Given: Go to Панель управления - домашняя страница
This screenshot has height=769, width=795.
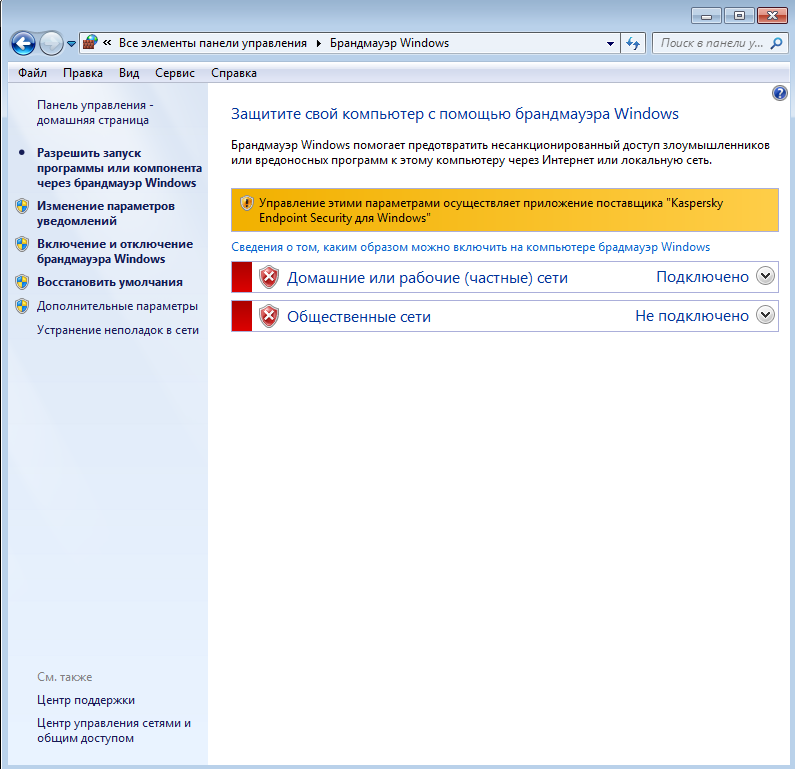Looking at the screenshot, I should click(x=95, y=113).
